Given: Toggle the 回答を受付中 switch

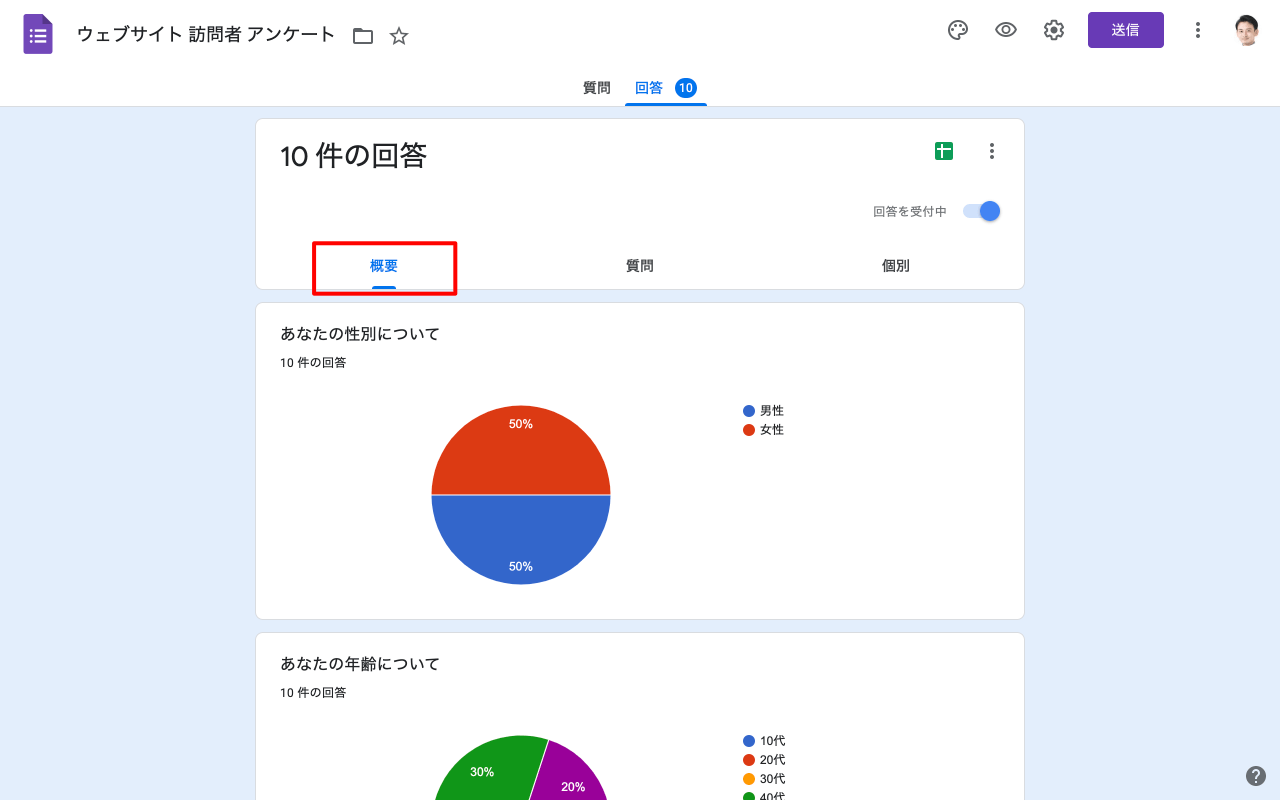Looking at the screenshot, I should (x=982, y=211).
